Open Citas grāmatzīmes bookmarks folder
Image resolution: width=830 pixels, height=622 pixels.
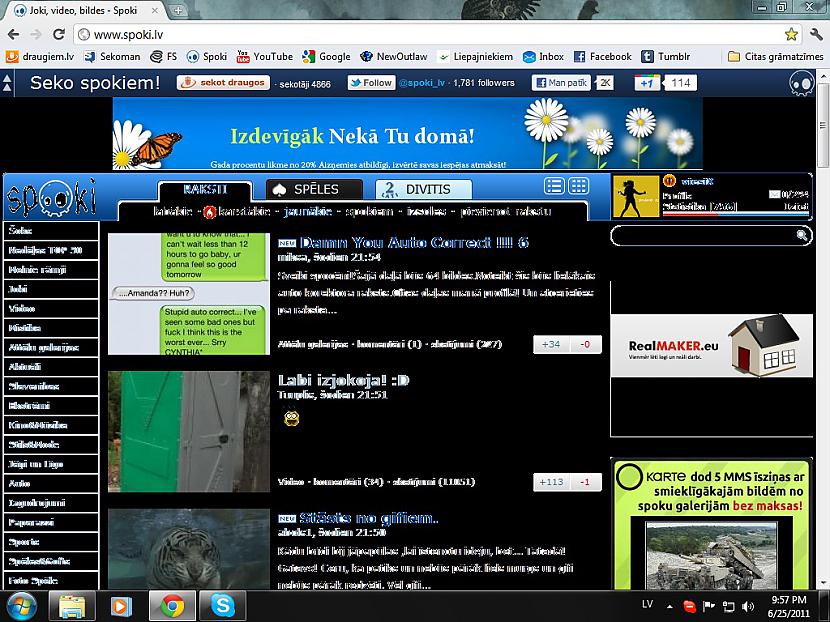tap(775, 56)
